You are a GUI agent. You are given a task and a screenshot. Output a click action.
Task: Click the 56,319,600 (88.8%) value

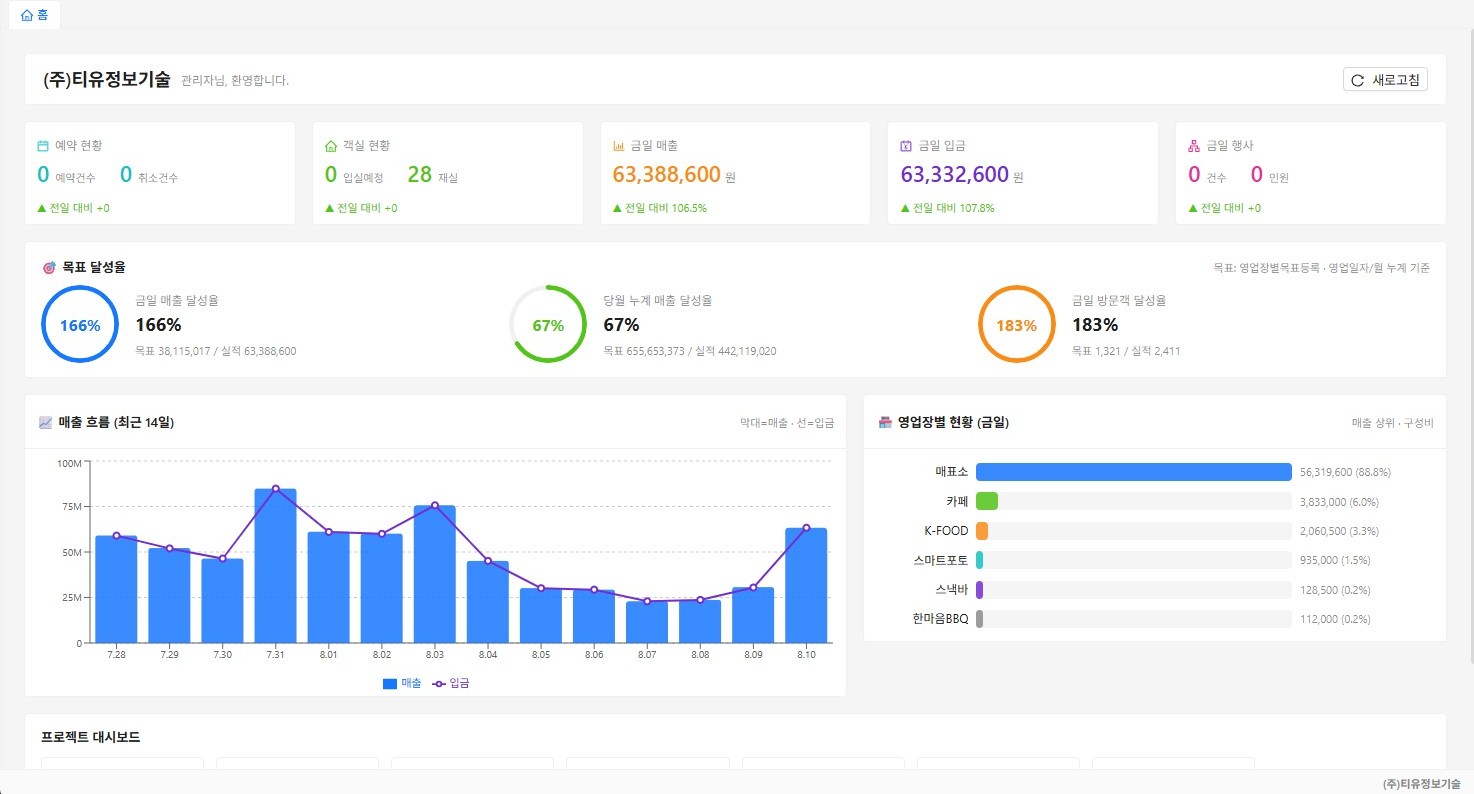(x=1345, y=472)
